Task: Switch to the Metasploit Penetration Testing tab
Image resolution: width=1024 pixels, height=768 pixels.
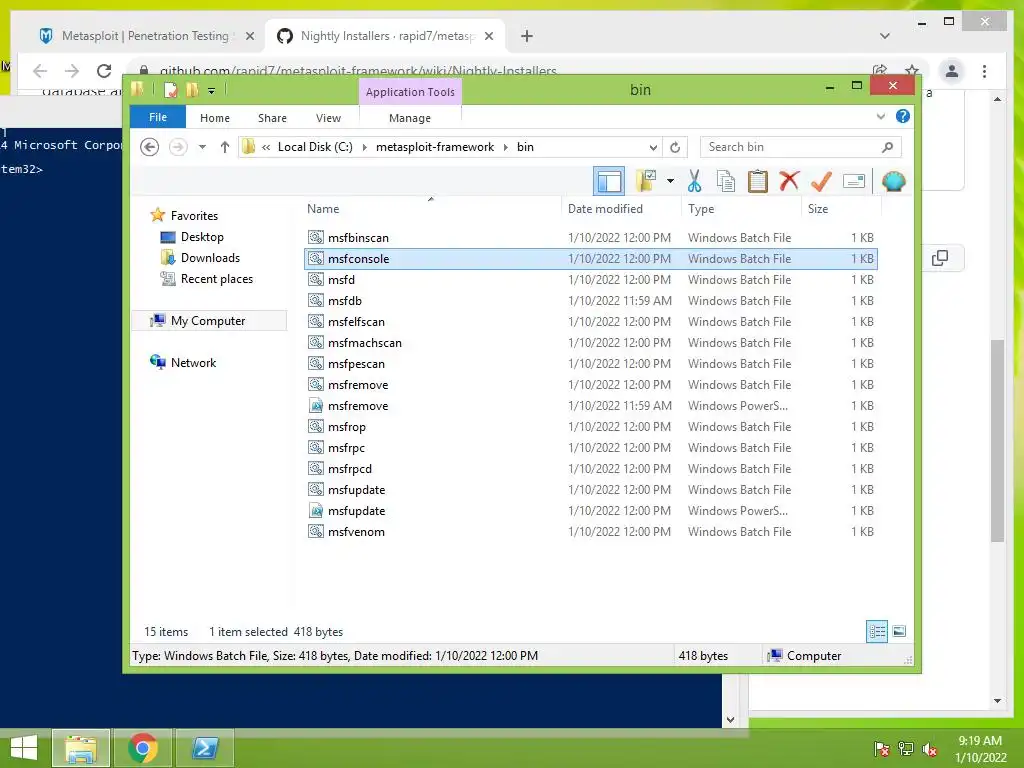Action: pyautogui.click(x=146, y=36)
